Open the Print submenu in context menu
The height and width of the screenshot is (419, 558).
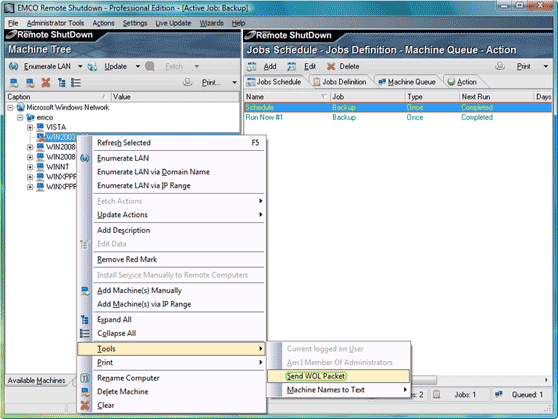click(x=171, y=362)
